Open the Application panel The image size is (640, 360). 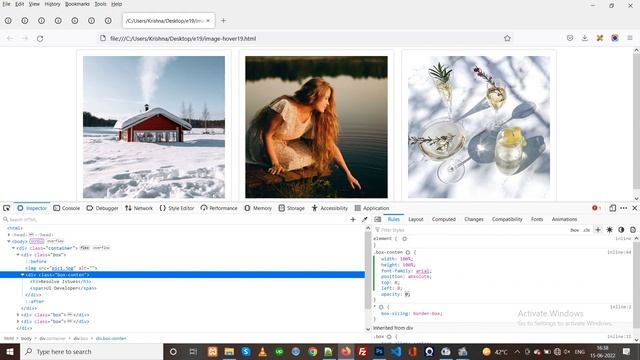[372, 208]
